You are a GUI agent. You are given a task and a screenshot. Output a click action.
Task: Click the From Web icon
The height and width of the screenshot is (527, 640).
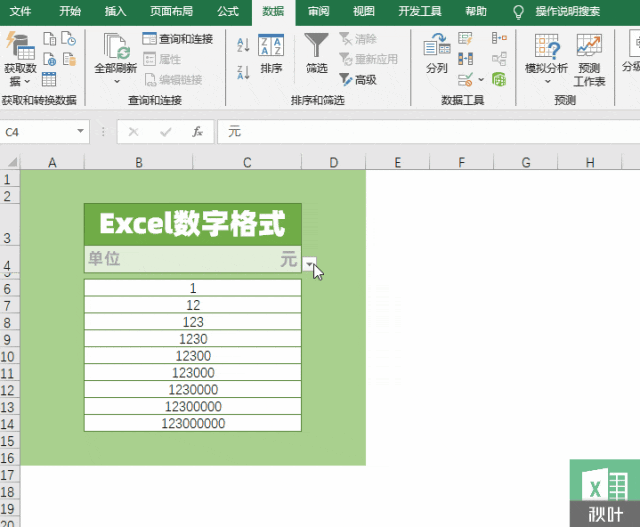[x=49, y=60]
